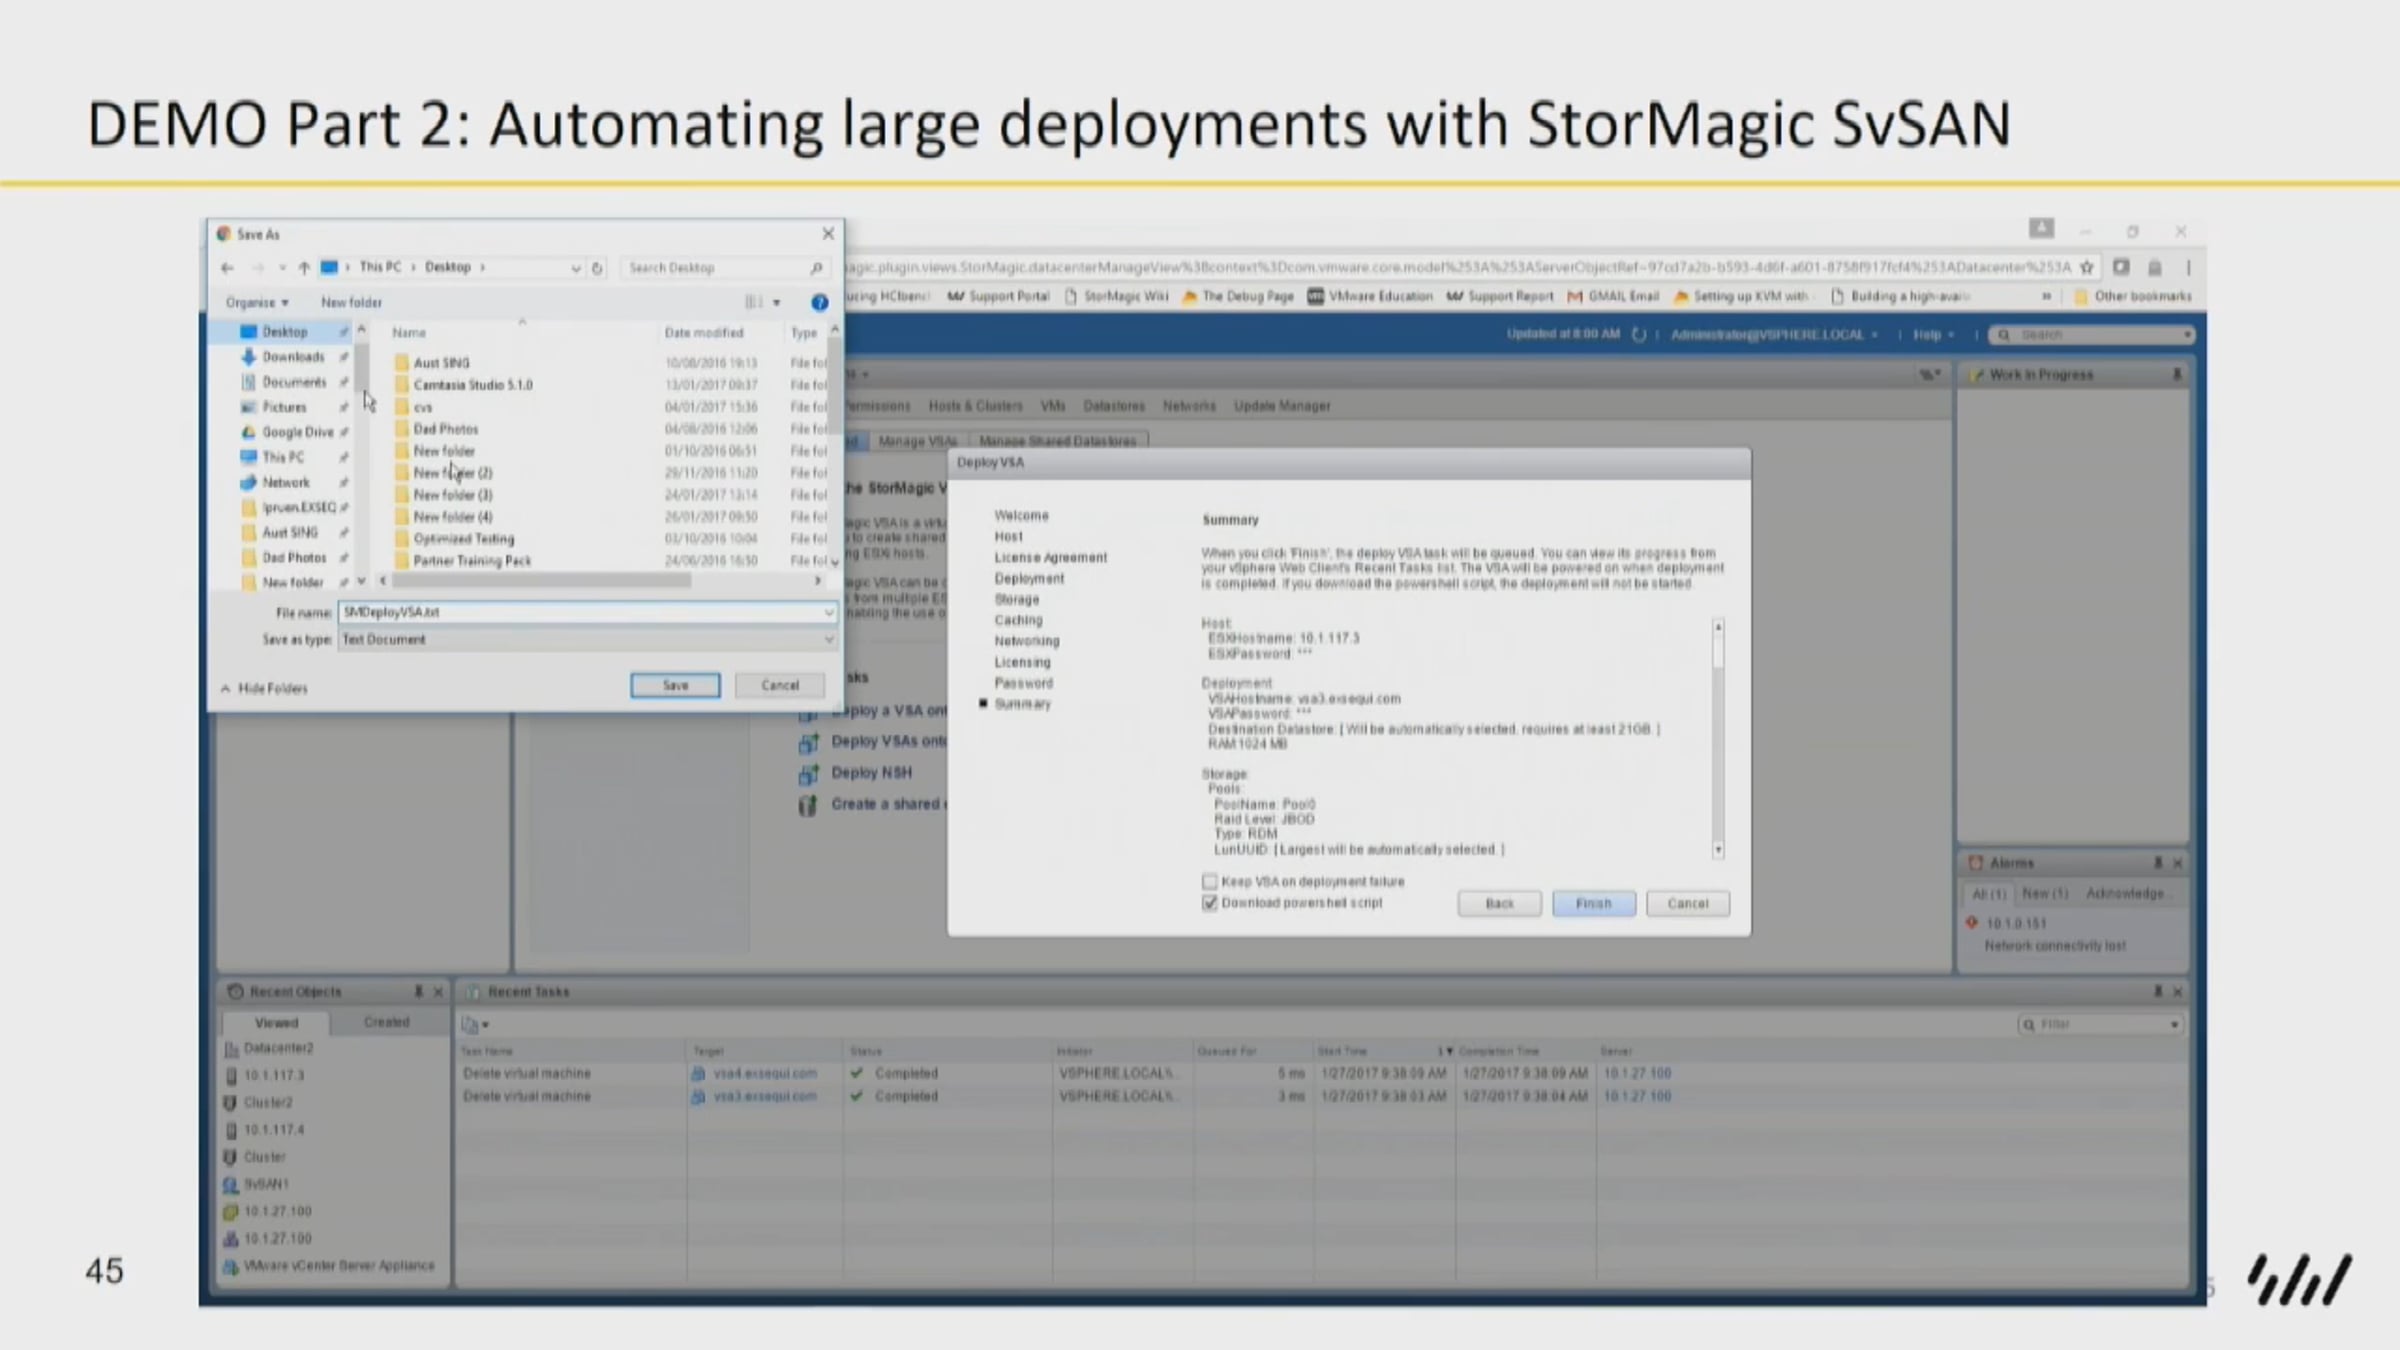The width and height of the screenshot is (2400, 1350).
Task: Open the Help dropdown in vSphere
Action: (x=1933, y=335)
